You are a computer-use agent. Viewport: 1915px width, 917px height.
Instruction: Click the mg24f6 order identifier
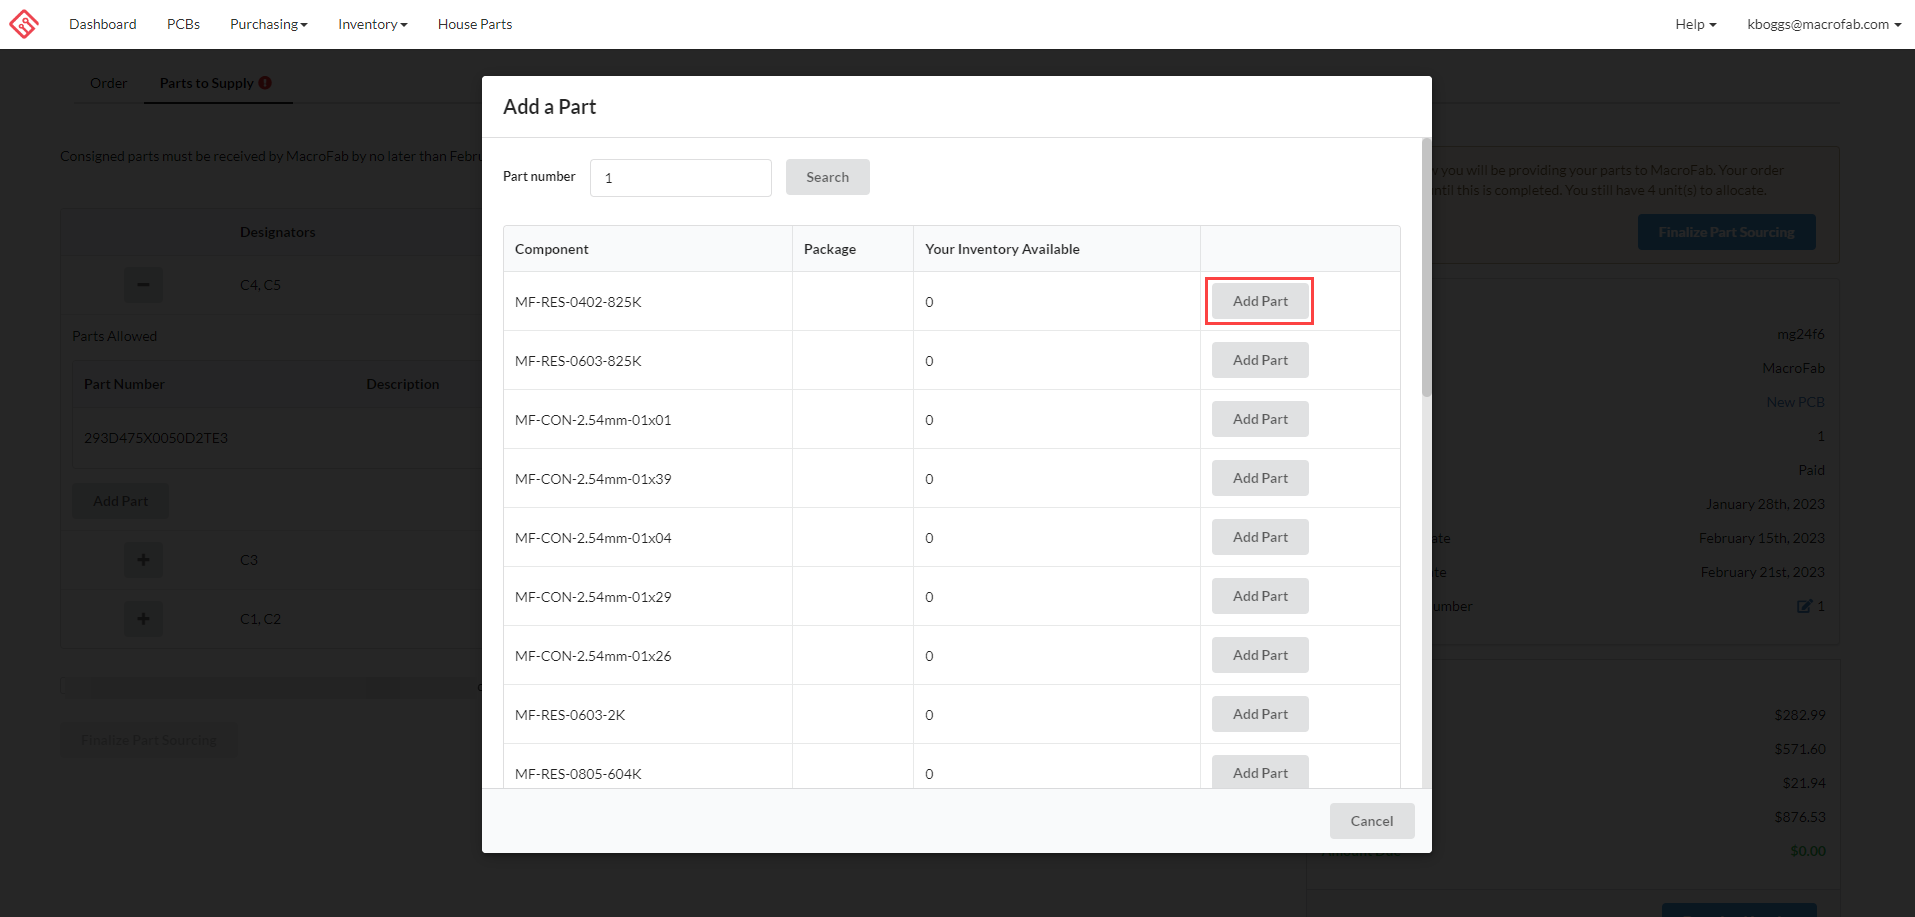[x=1800, y=334]
